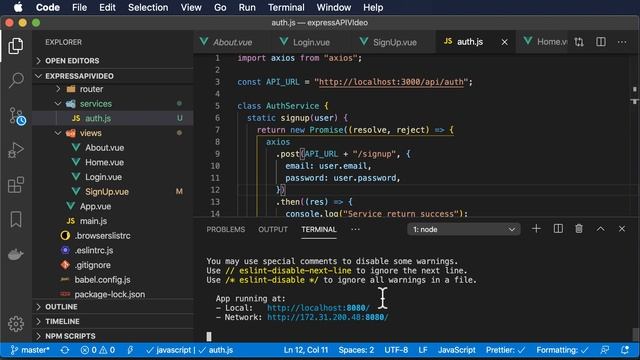Click the feedback icon in status bar
Viewport: 640px width, 360px height.
(604, 350)
